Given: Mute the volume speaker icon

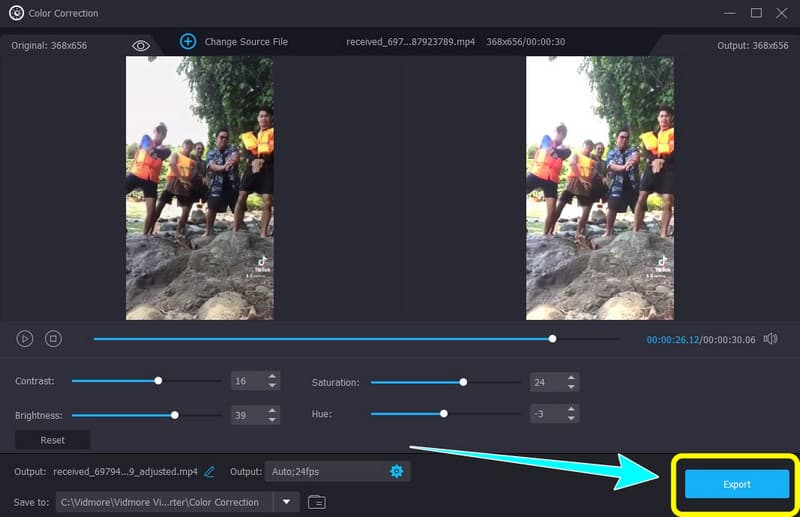Looking at the screenshot, I should (770, 339).
